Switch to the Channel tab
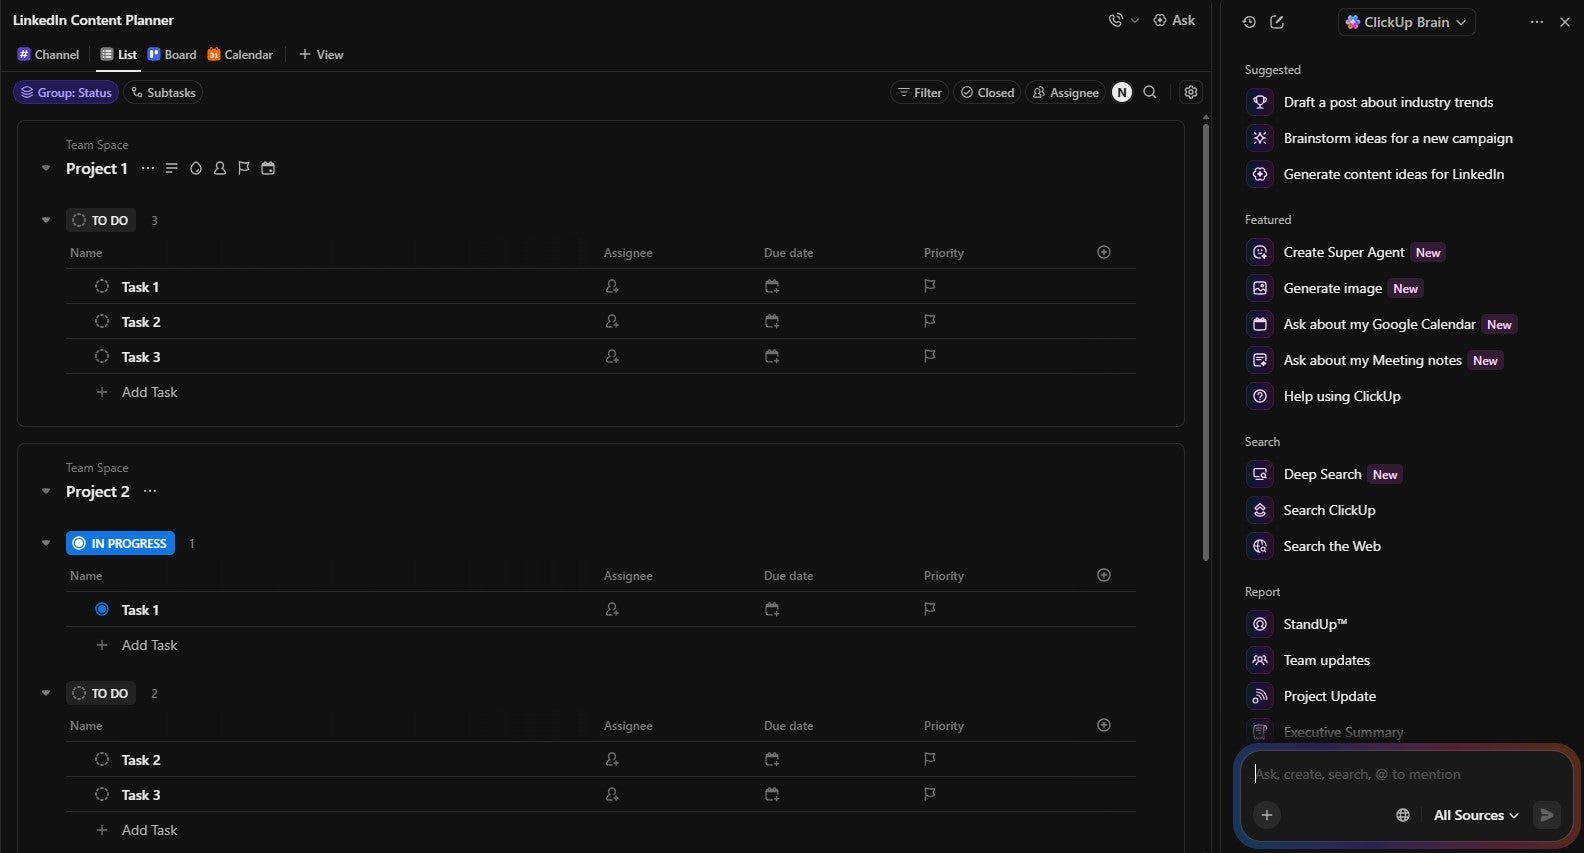This screenshot has width=1584, height=853. click(48, 55)
